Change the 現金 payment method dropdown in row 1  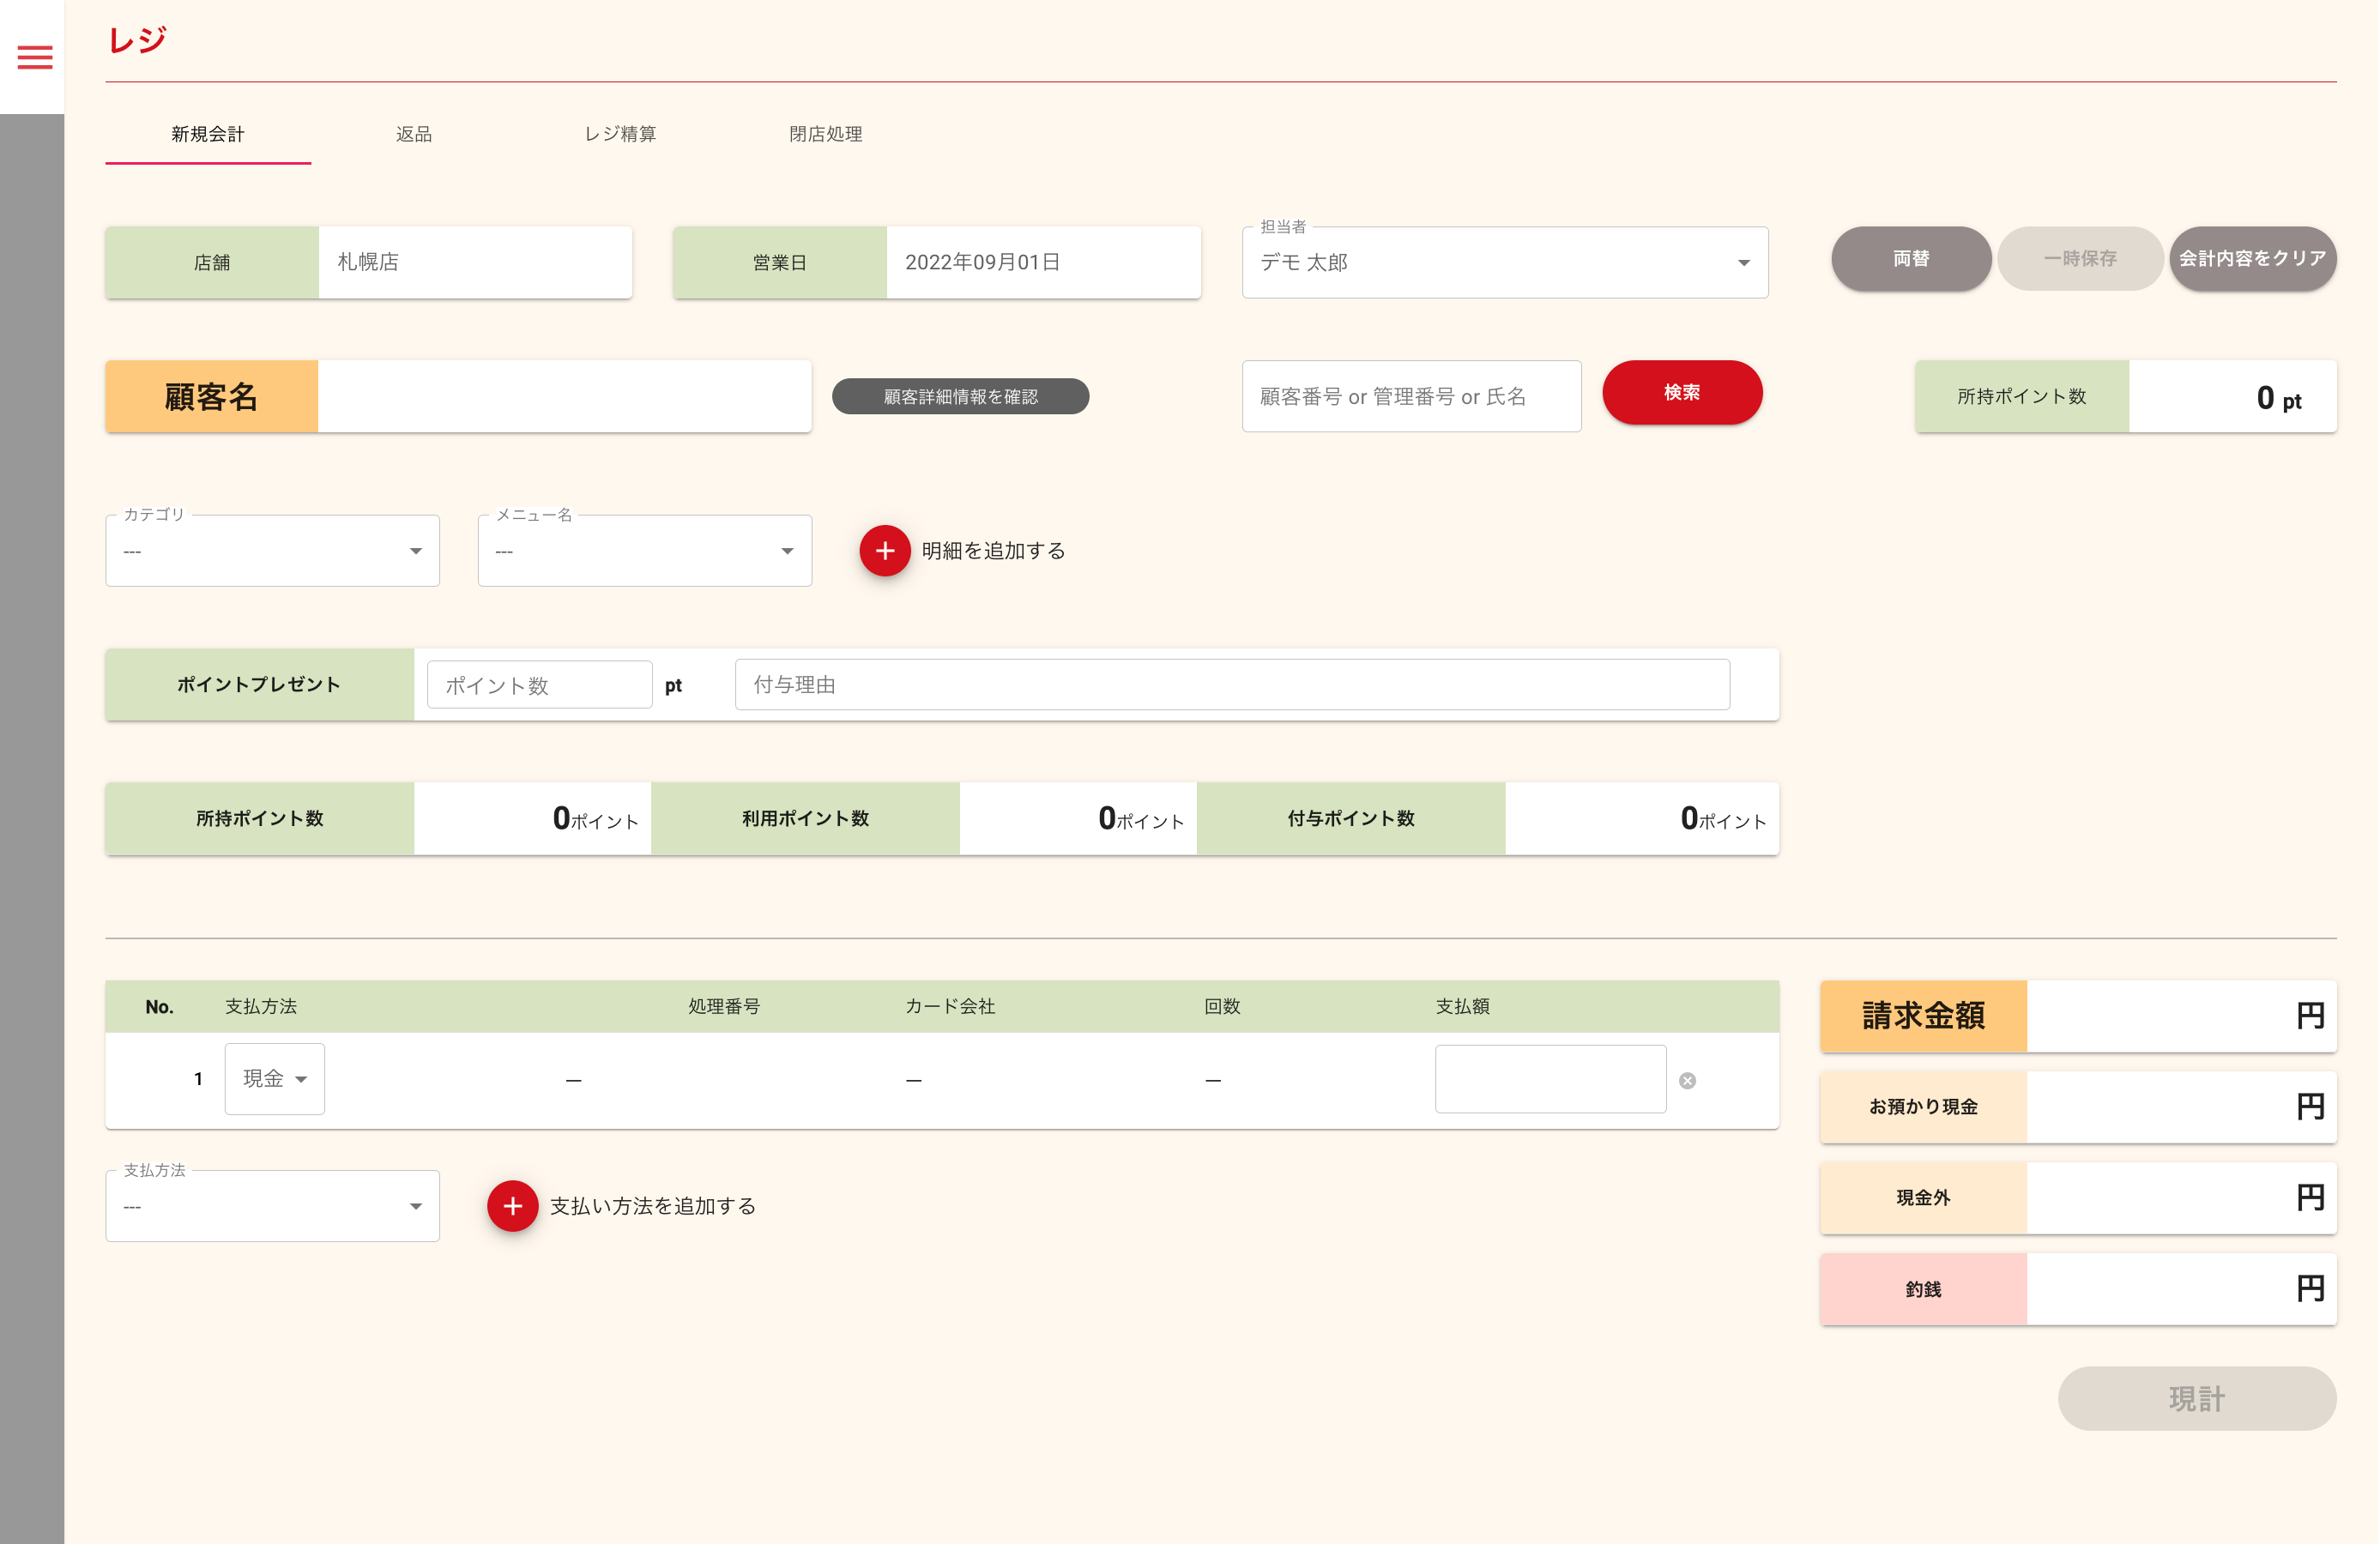(x=274, y=1079)
